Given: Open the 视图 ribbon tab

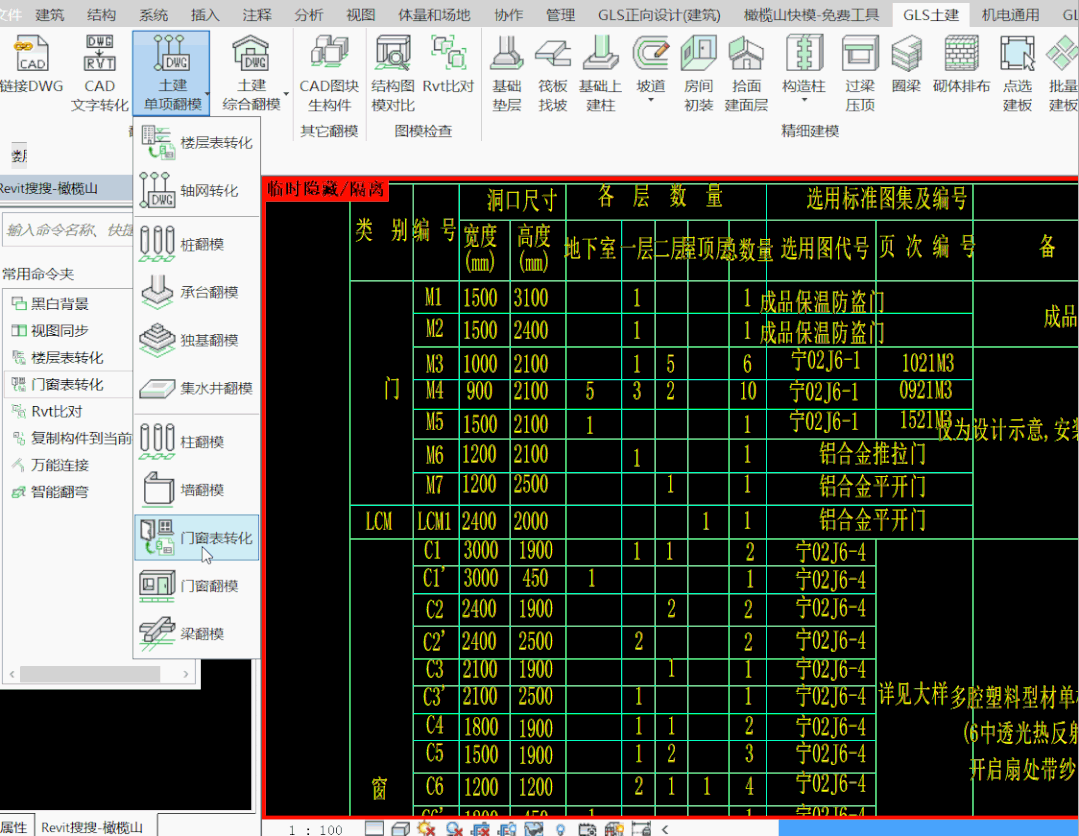Looking at the screenshot, I should click(x=361, y=14).
